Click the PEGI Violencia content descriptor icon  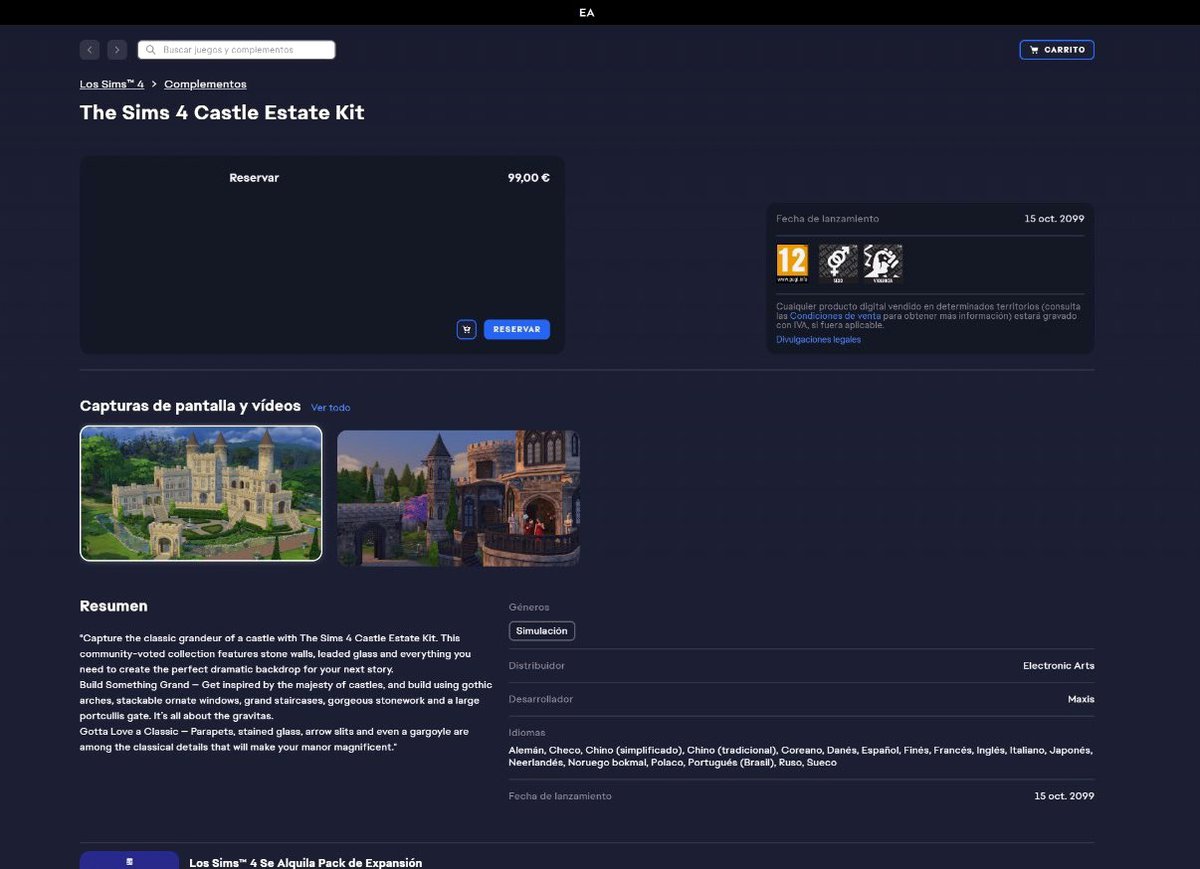(x=883, y=262)
